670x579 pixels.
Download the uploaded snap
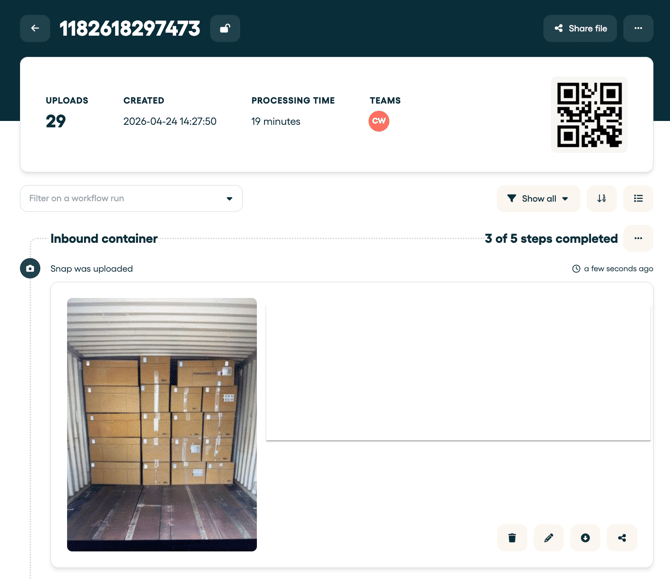pyautogui.click(x=585, y=538)
